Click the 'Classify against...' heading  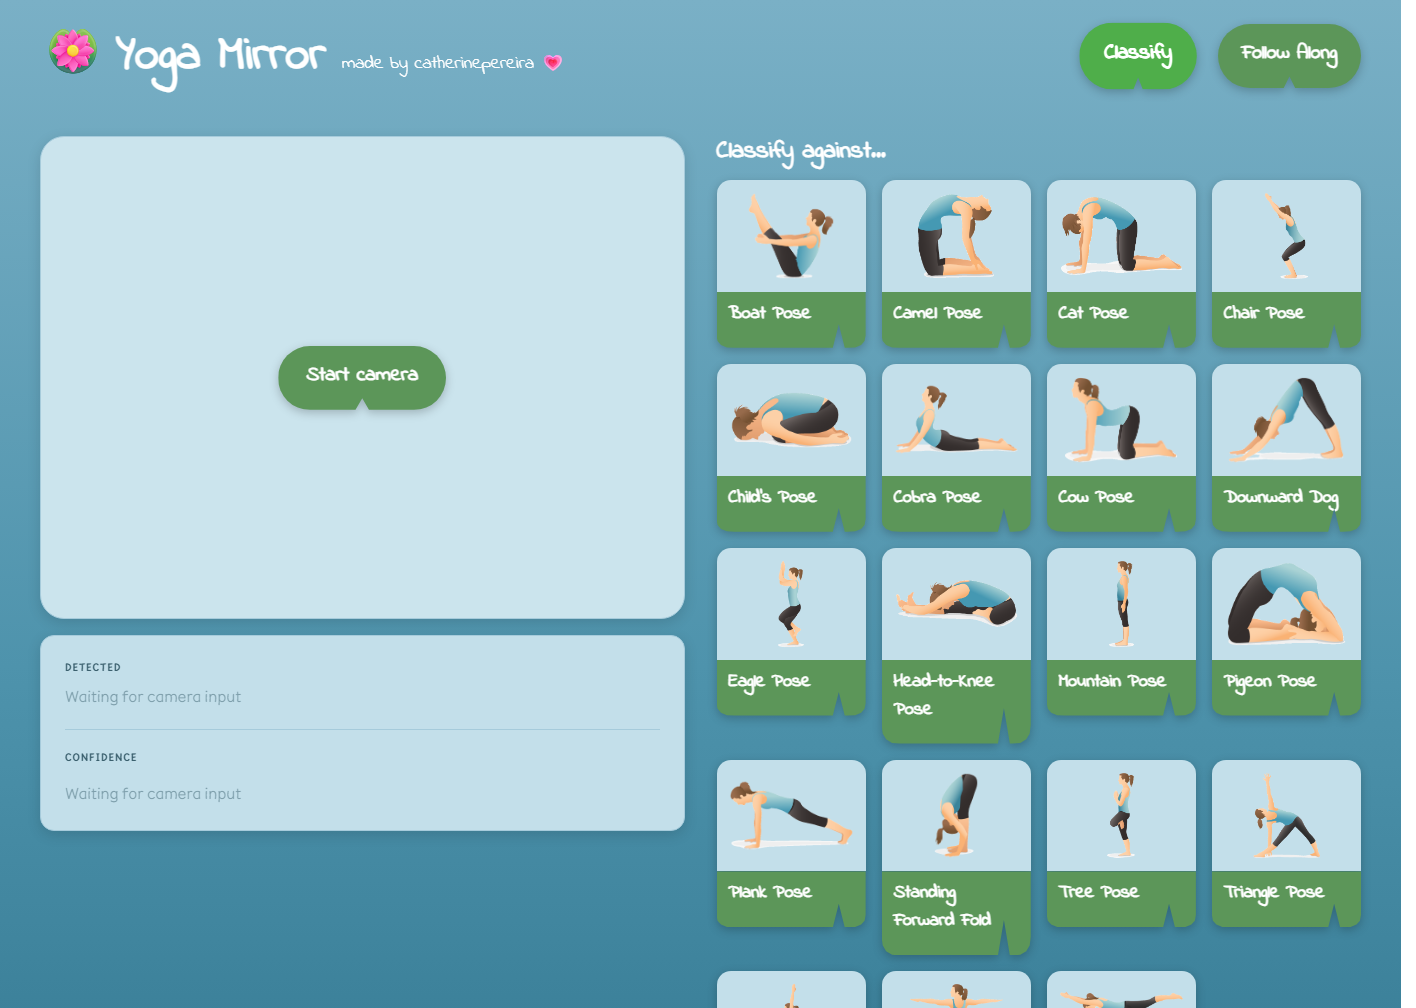[801, 152]
